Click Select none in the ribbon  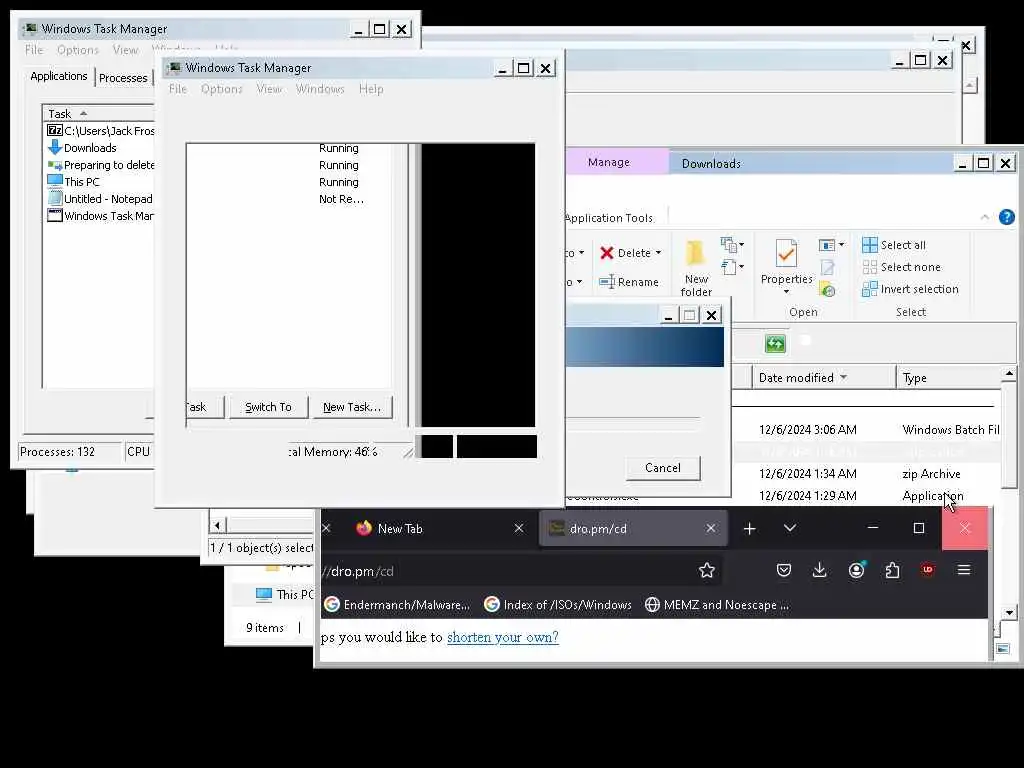(x=901, y=267)
